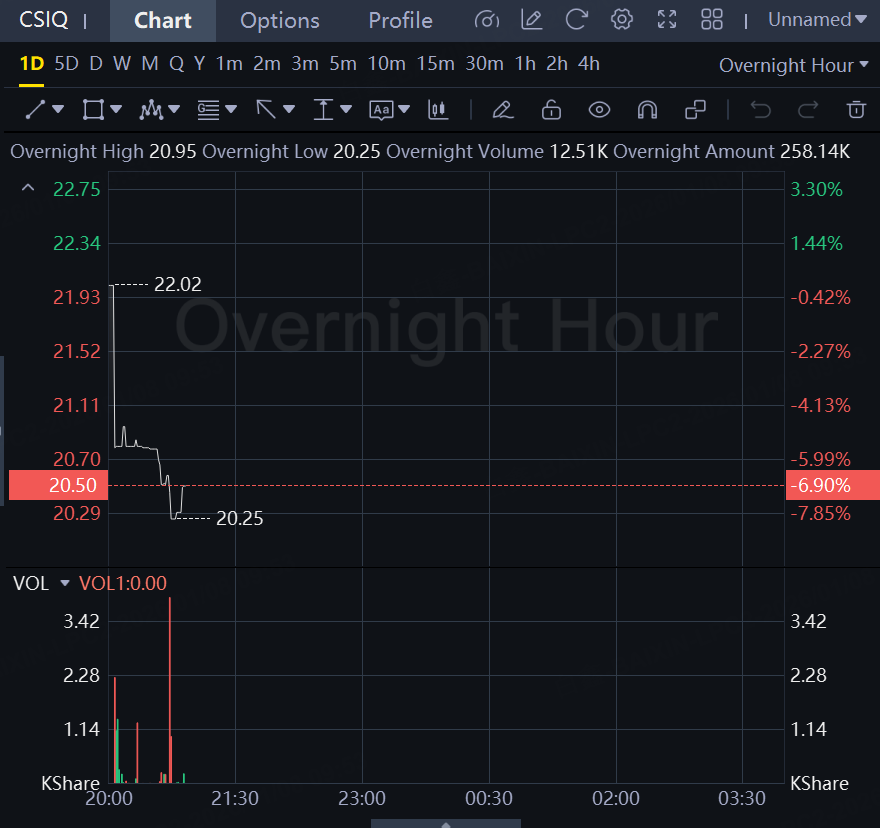Select the rectangle shape drawing tool

tap(93, 109)
